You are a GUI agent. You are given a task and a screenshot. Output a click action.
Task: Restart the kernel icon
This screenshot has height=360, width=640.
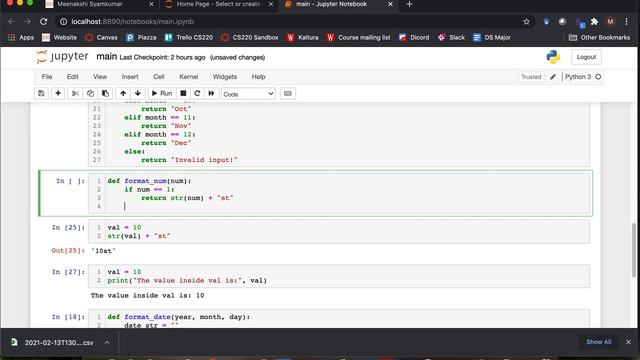click(197, 93)
